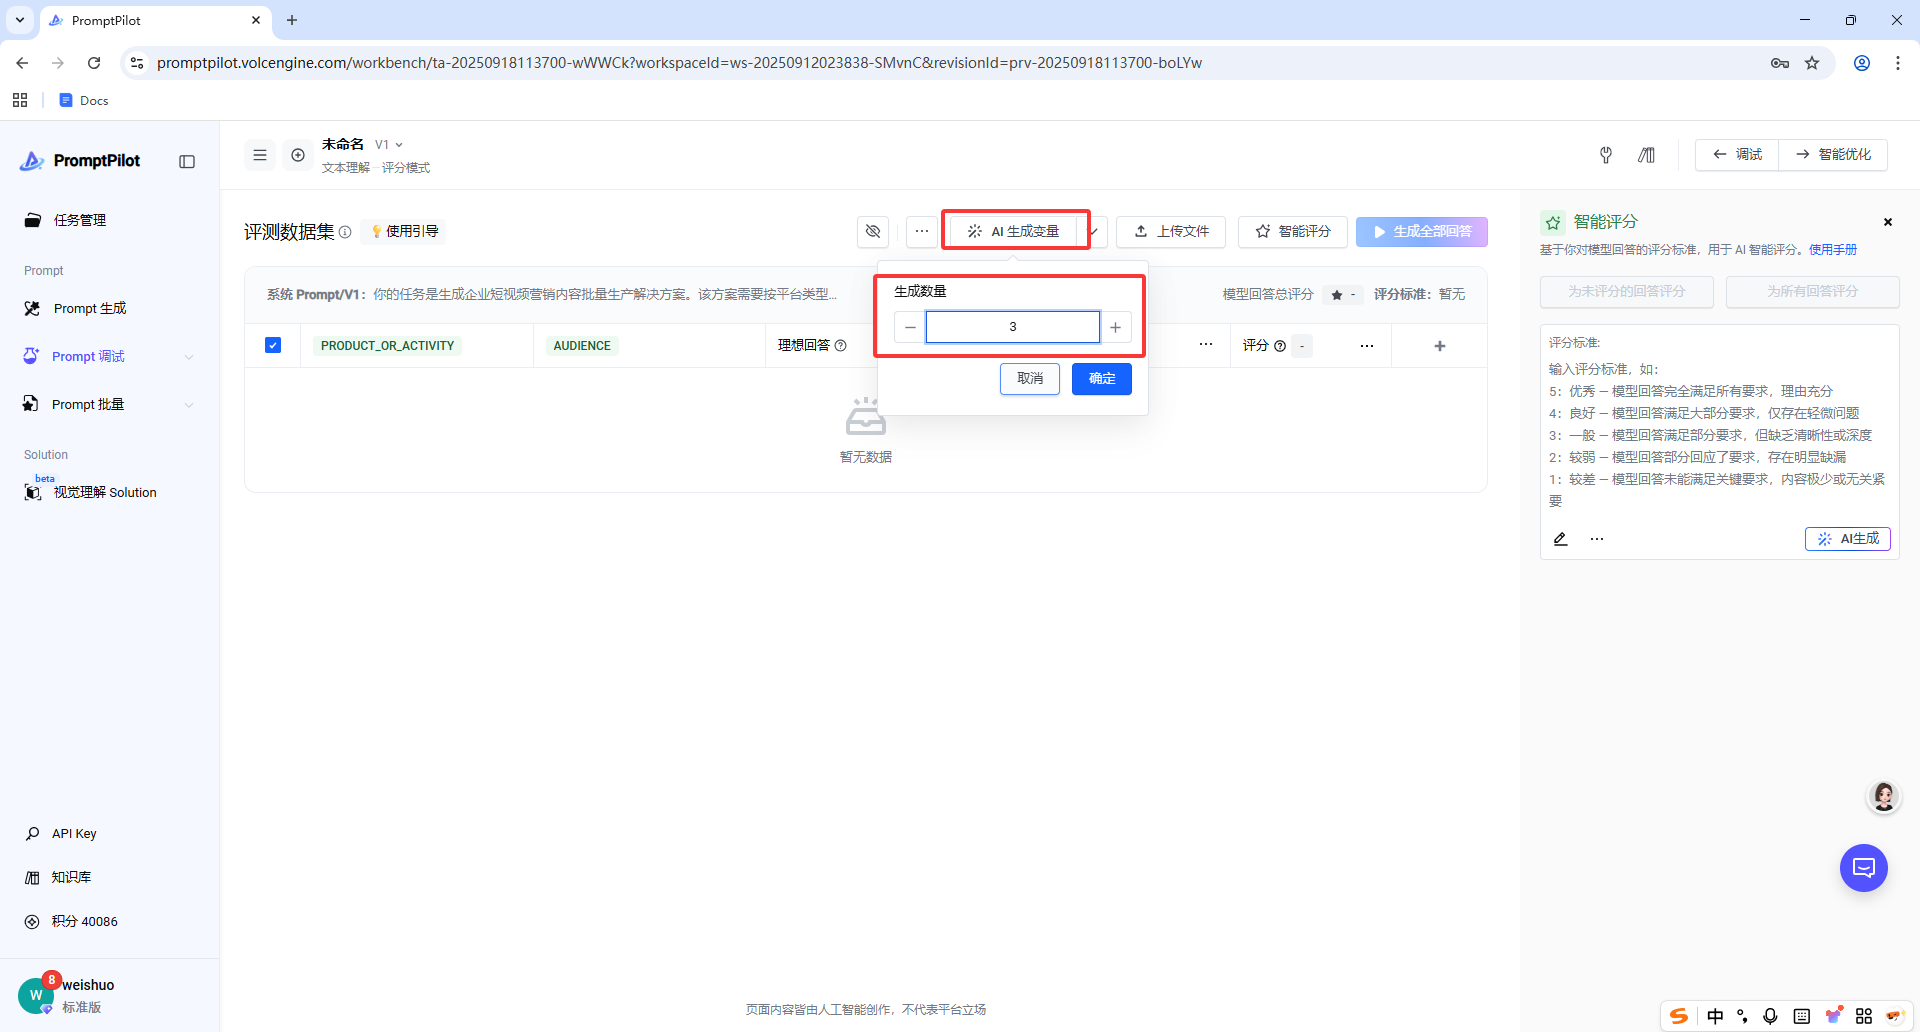Select Prompt 调试 in the sidebar
The image size is (1920, 1032).
tap(88, 356)
